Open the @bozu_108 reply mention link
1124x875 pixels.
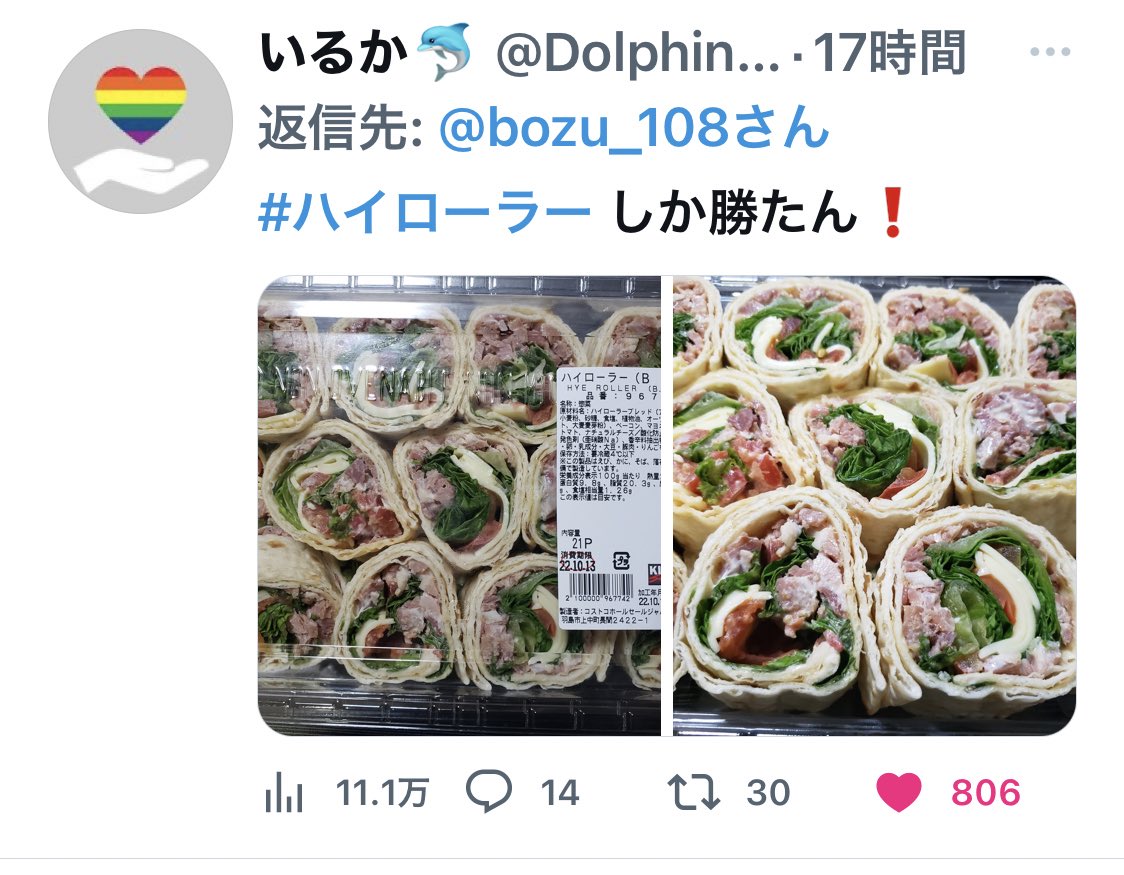(634, 128)
